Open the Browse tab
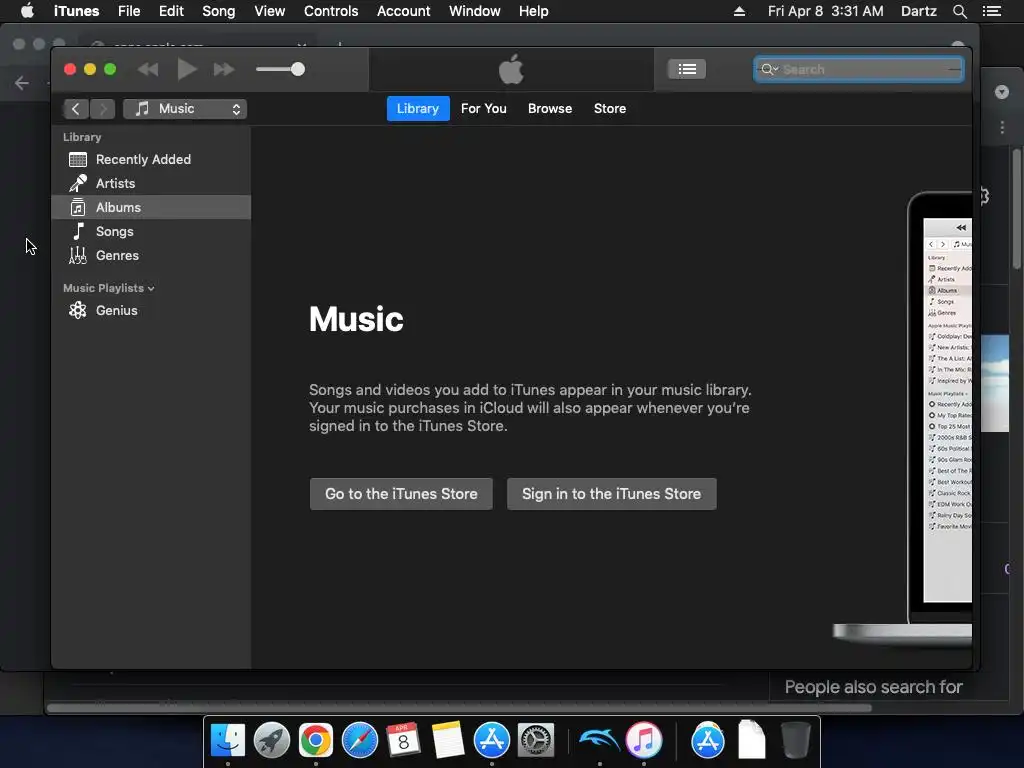Image resolution: width=1024 pixels, height=768 pixels. (x=550, y=108)
